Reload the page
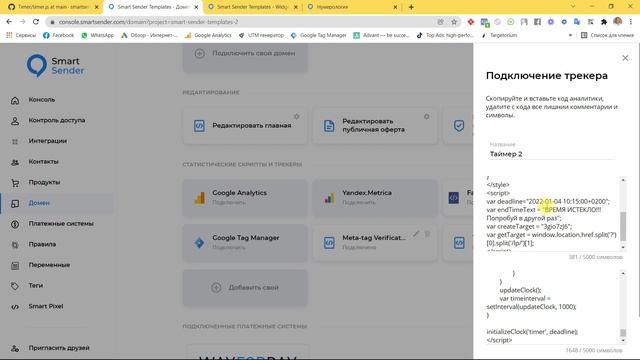This screenshot has width=640, height=360. click(x=36, y=22)
